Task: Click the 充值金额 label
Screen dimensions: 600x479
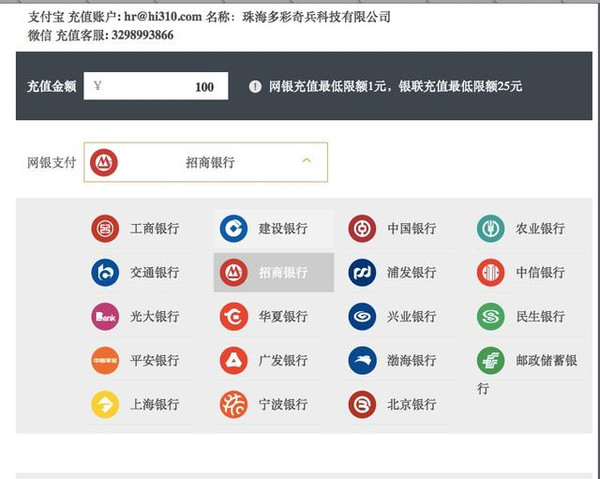Action: click(52, 86)
